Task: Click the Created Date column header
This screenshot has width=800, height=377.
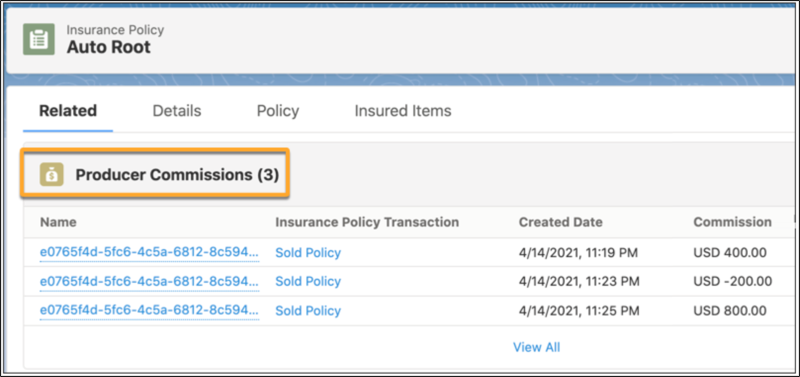Action: coord(560,222)
